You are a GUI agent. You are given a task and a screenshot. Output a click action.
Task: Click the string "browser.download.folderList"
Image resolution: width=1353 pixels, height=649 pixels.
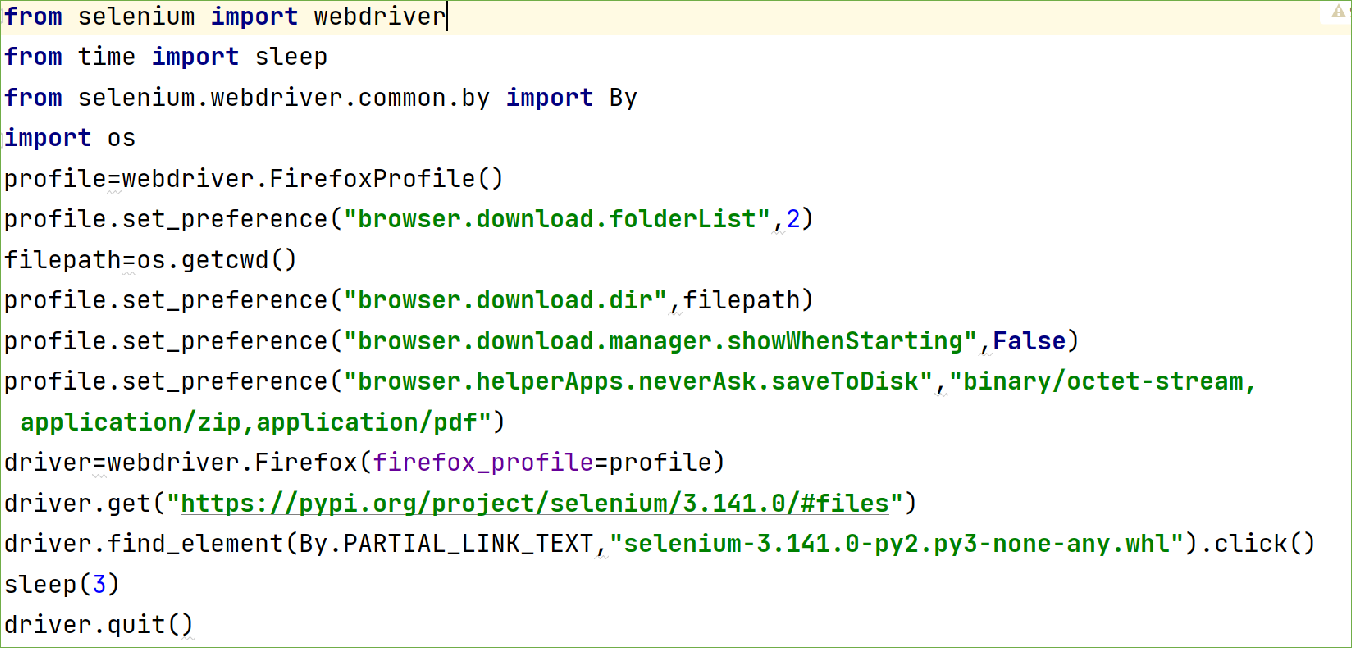tap(557, 220)
